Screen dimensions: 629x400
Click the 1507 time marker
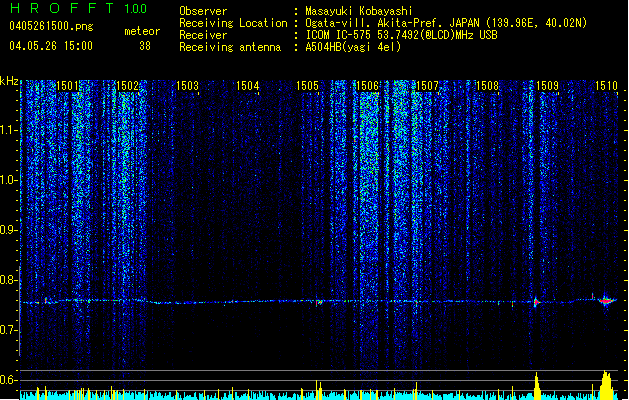pos(427,86)
